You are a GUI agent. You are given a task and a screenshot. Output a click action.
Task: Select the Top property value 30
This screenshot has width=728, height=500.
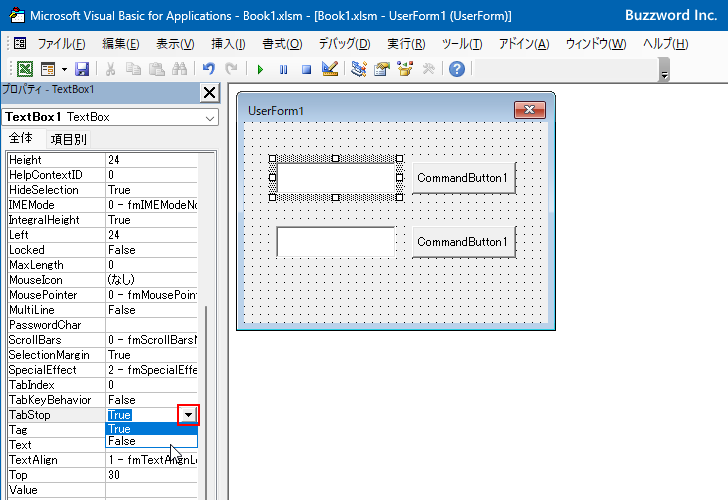pyautogui.click(x=152, y=475)
